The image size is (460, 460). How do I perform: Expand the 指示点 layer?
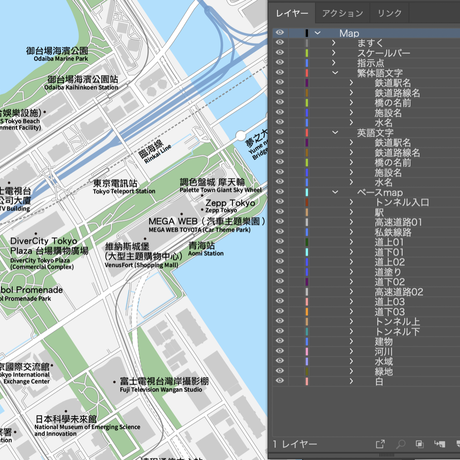(334, 63)
